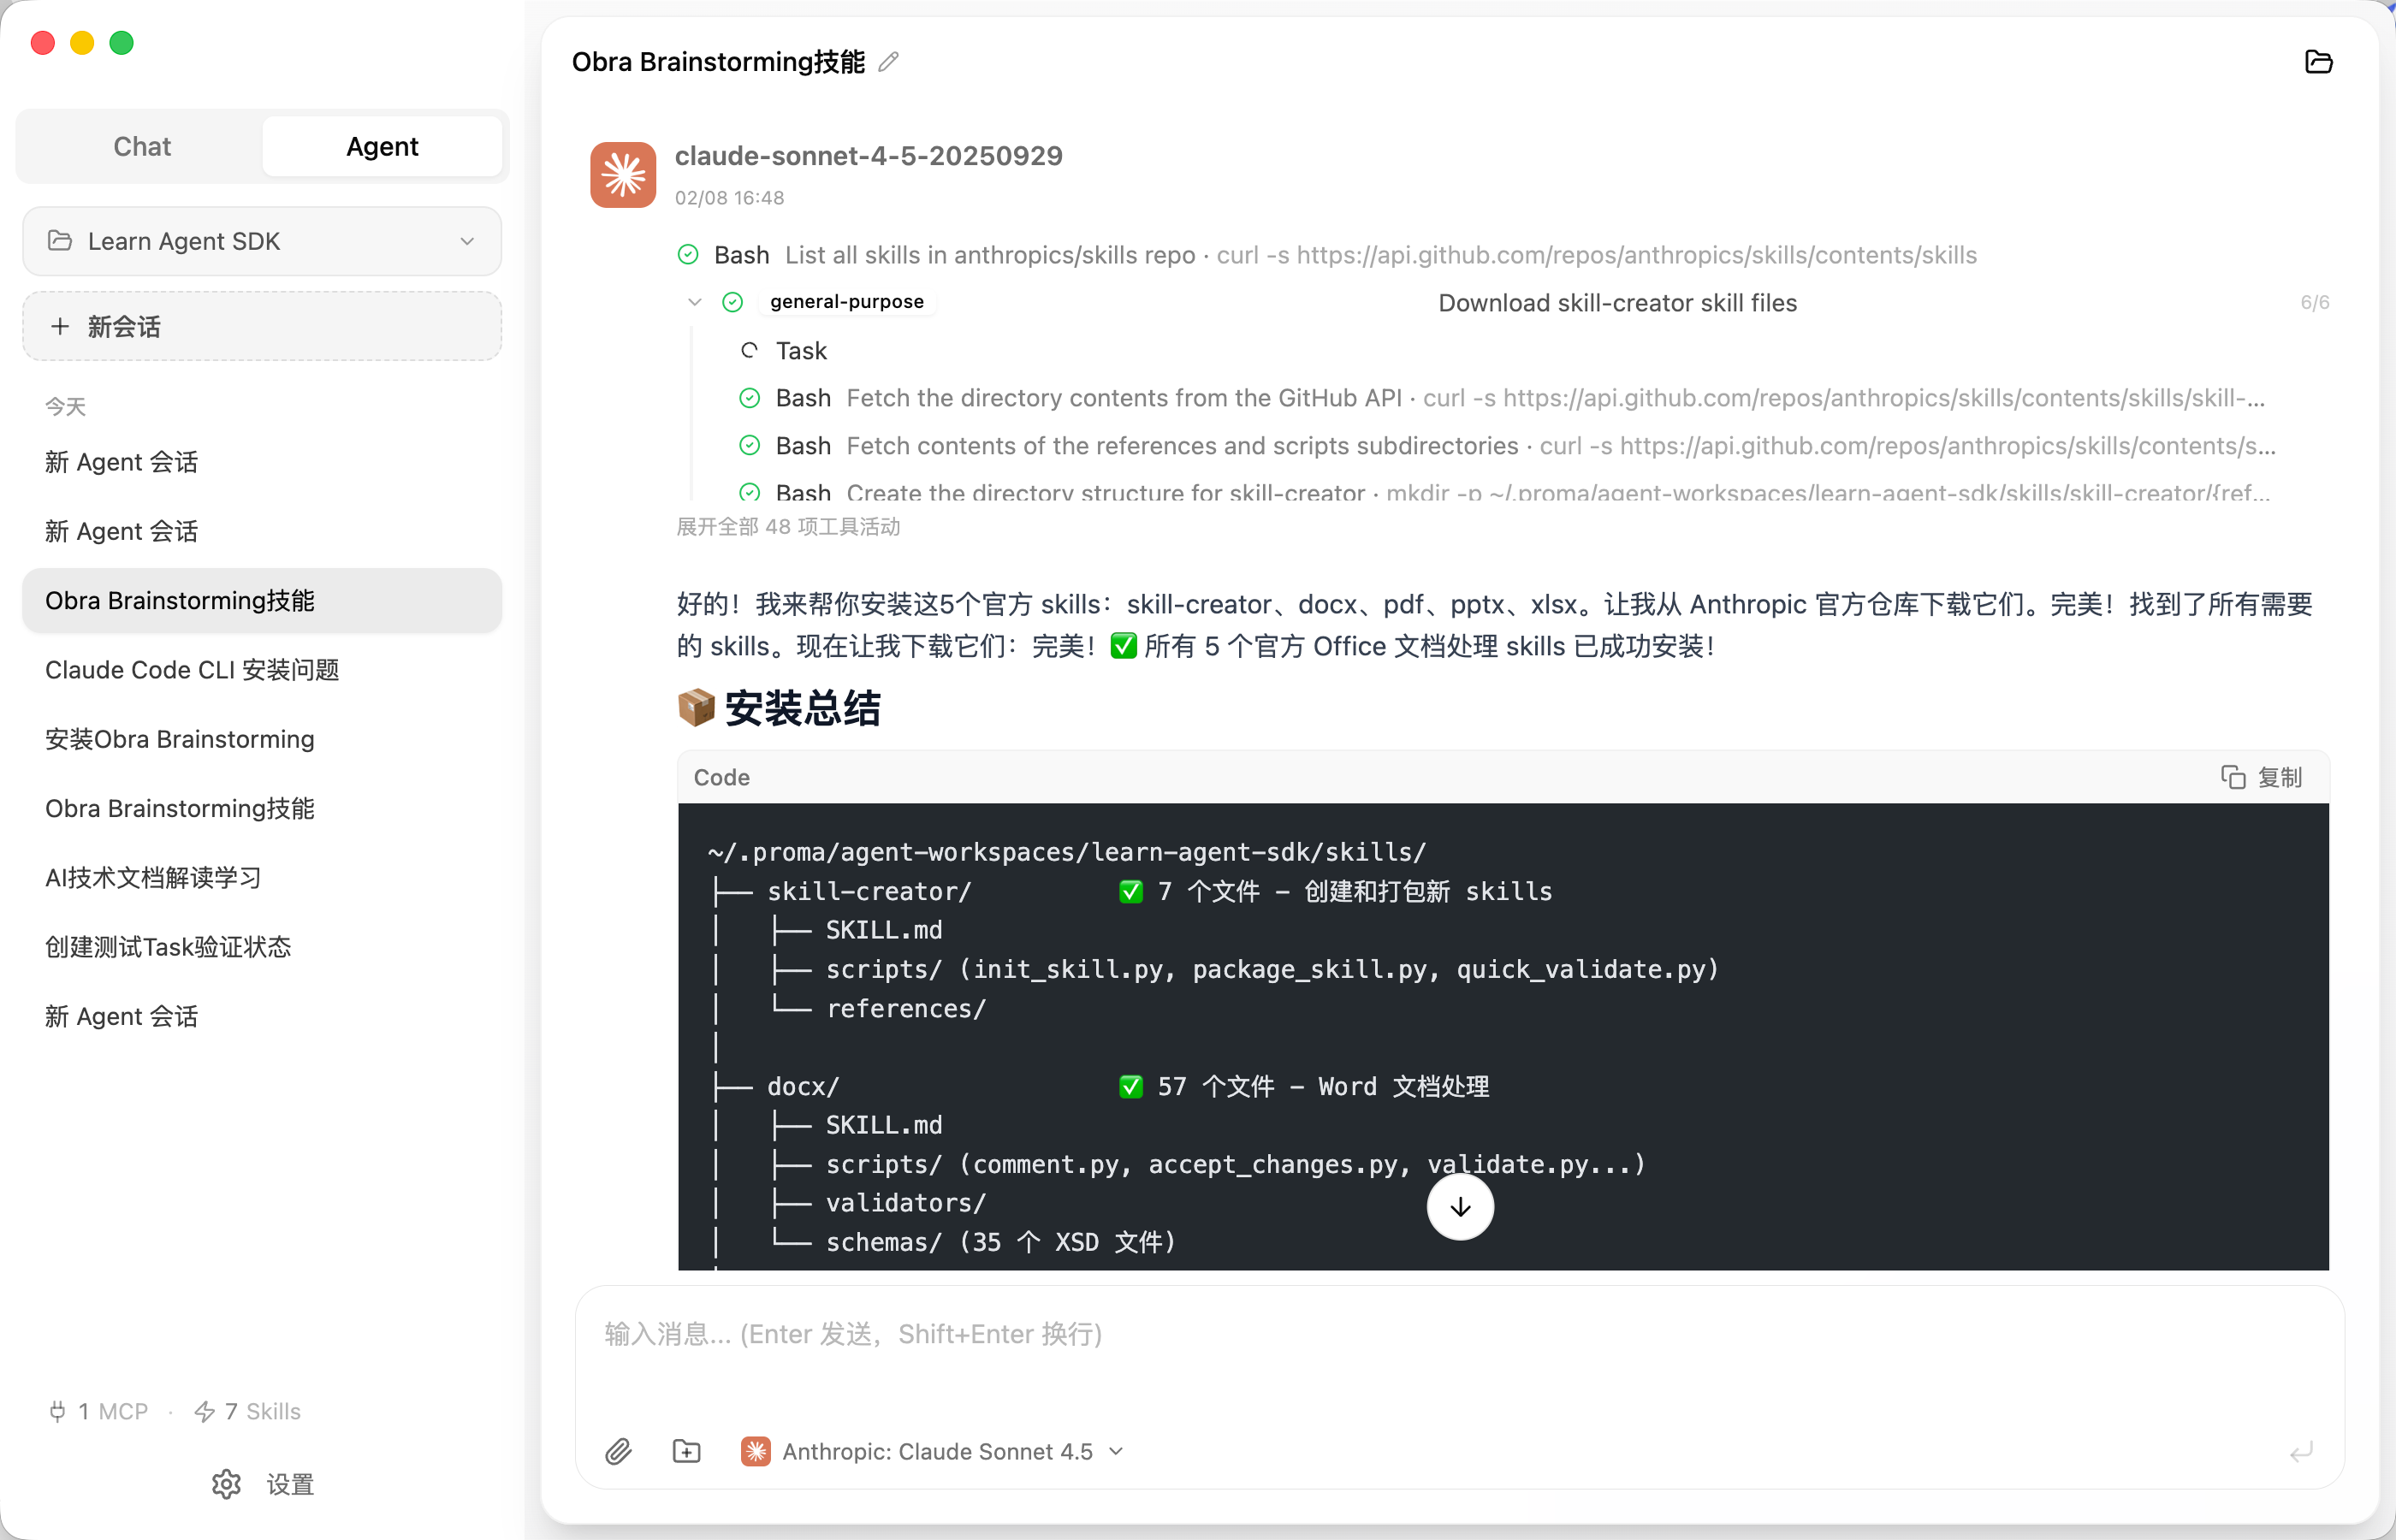
Task: Open the Claude Code CLI 安装问题 conversation
Action: [x=192, y=670]
